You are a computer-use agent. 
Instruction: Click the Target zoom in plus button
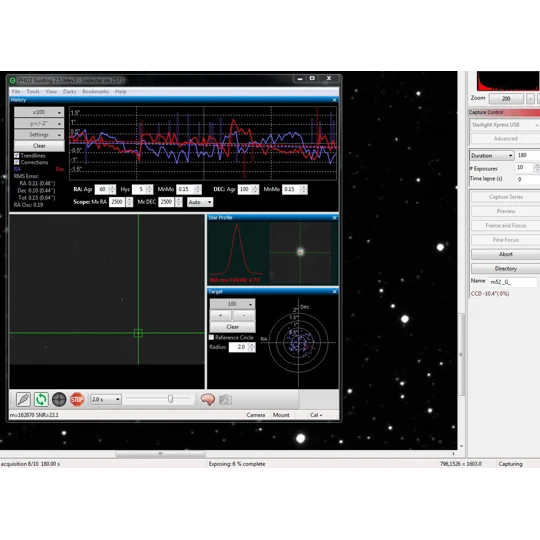coord(220,315)
